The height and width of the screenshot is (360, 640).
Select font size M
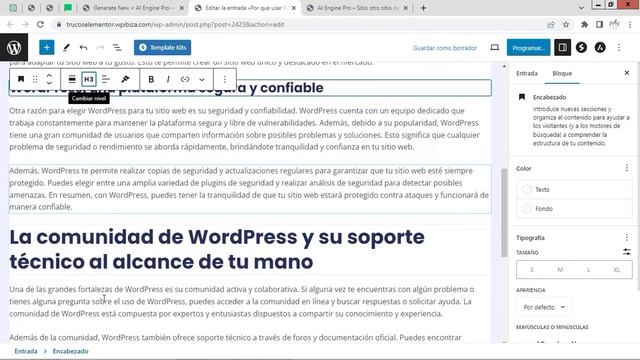click(560, 270)
